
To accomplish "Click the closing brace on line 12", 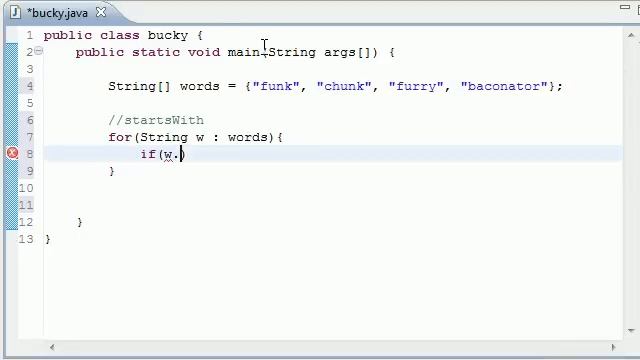I will coord(80,222).
